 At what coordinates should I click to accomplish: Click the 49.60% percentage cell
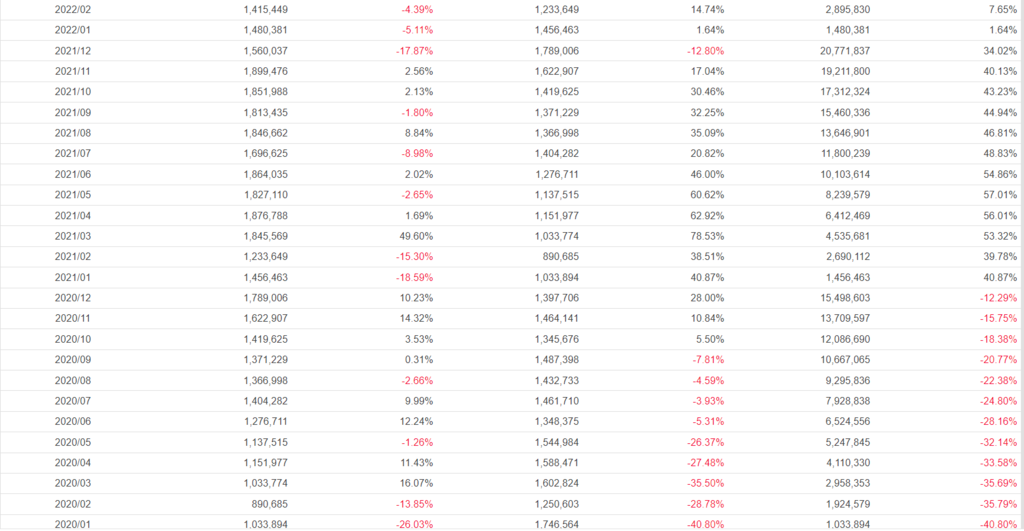coord(413,236)
